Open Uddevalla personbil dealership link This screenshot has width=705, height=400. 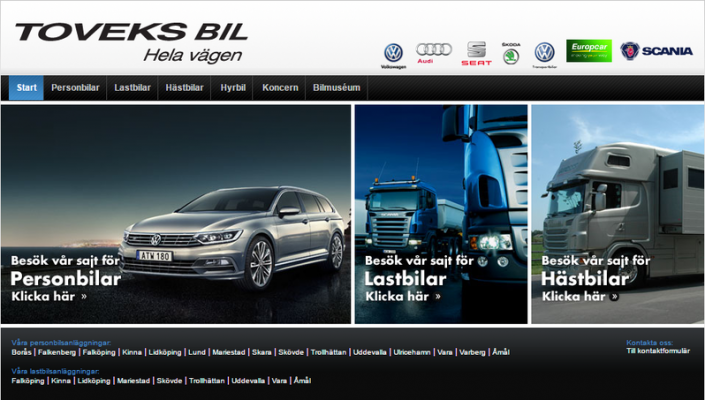click(x=370, y=352)
